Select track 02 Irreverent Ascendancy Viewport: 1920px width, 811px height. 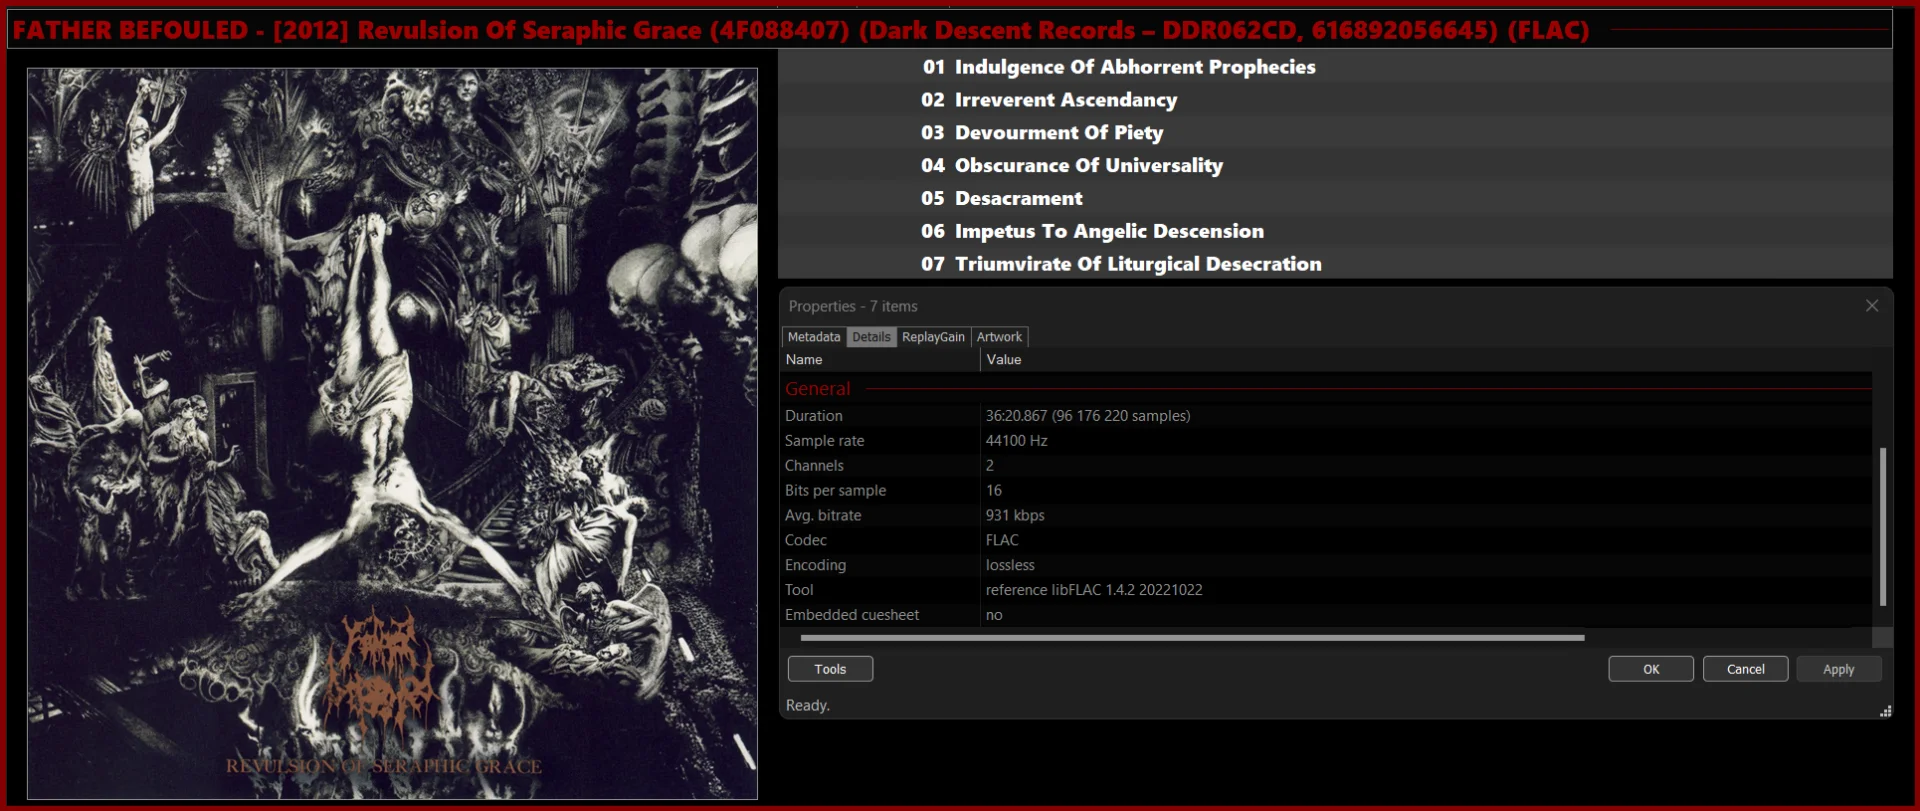tap(1335, 100)
